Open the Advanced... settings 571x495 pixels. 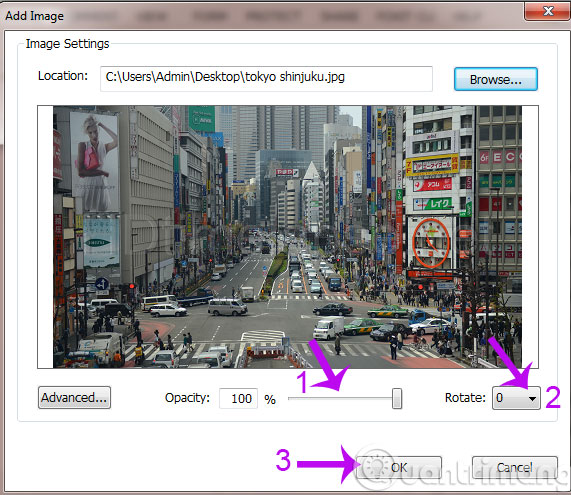74,398
